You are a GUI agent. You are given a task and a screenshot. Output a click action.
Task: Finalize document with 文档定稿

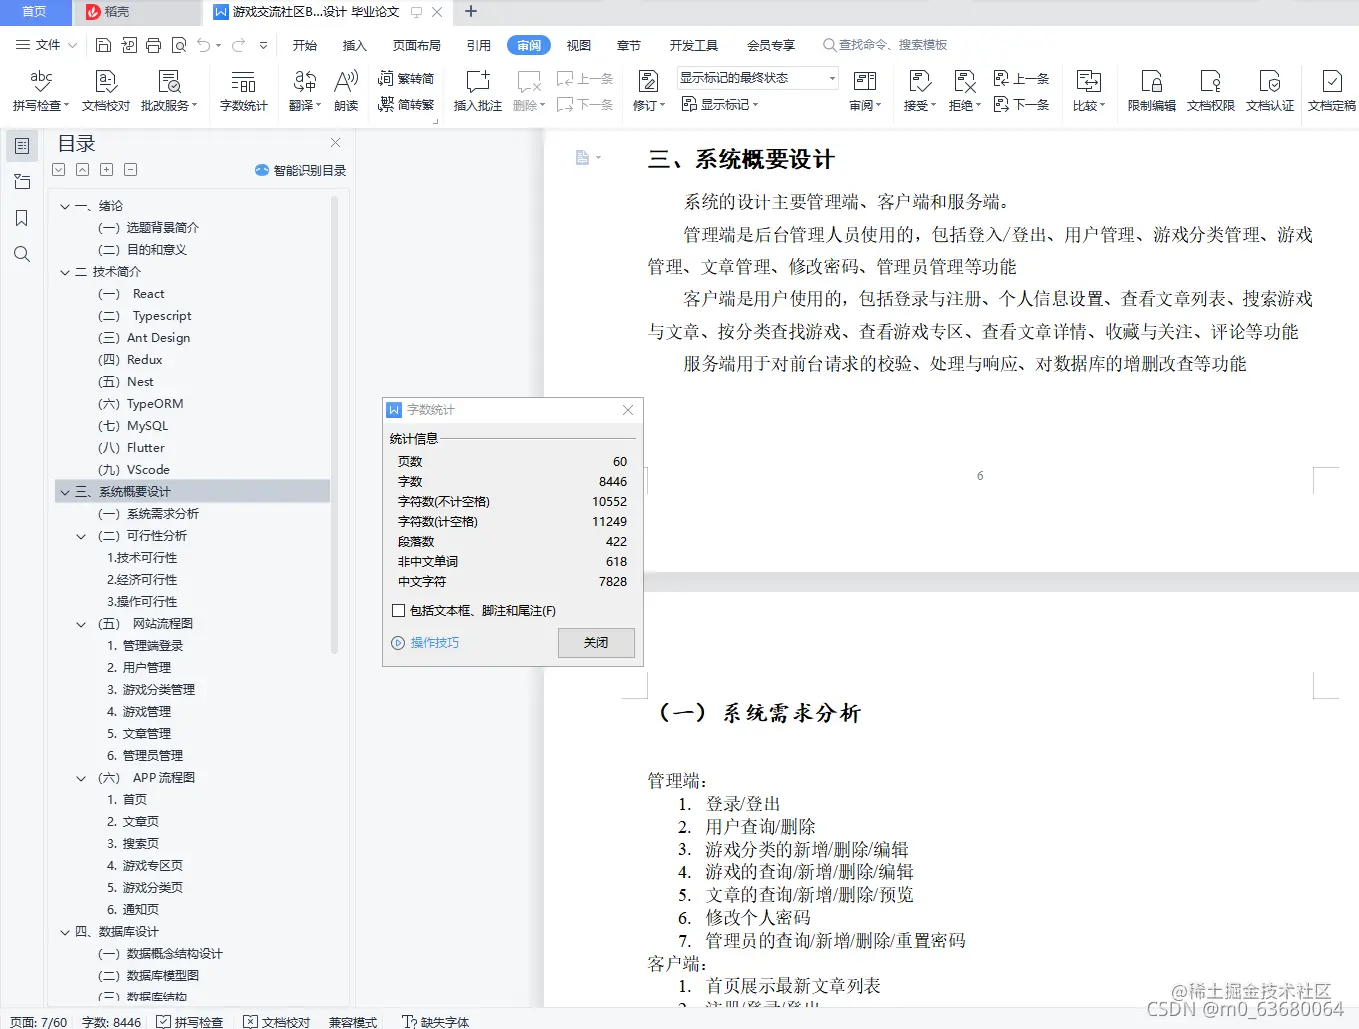pos(1331,90)
